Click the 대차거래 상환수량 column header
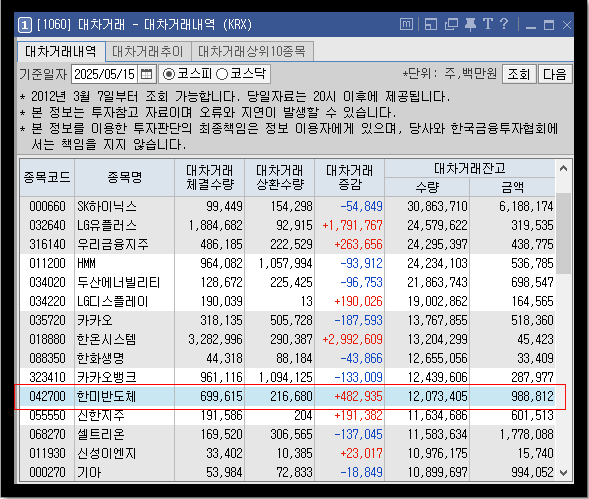The image size is (589, 499). coord(279,177)
